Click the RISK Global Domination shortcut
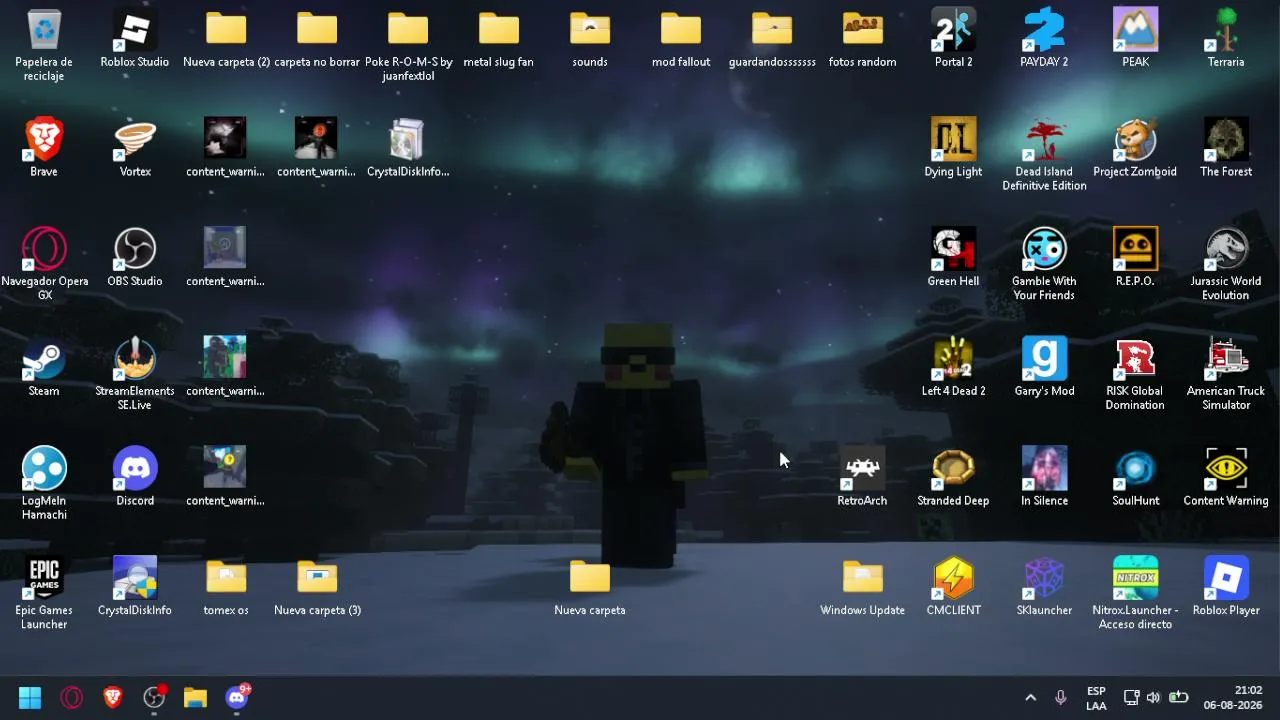Viewport: 1280px width, 720px height. pyautogui.click(x=1135, y=375)
